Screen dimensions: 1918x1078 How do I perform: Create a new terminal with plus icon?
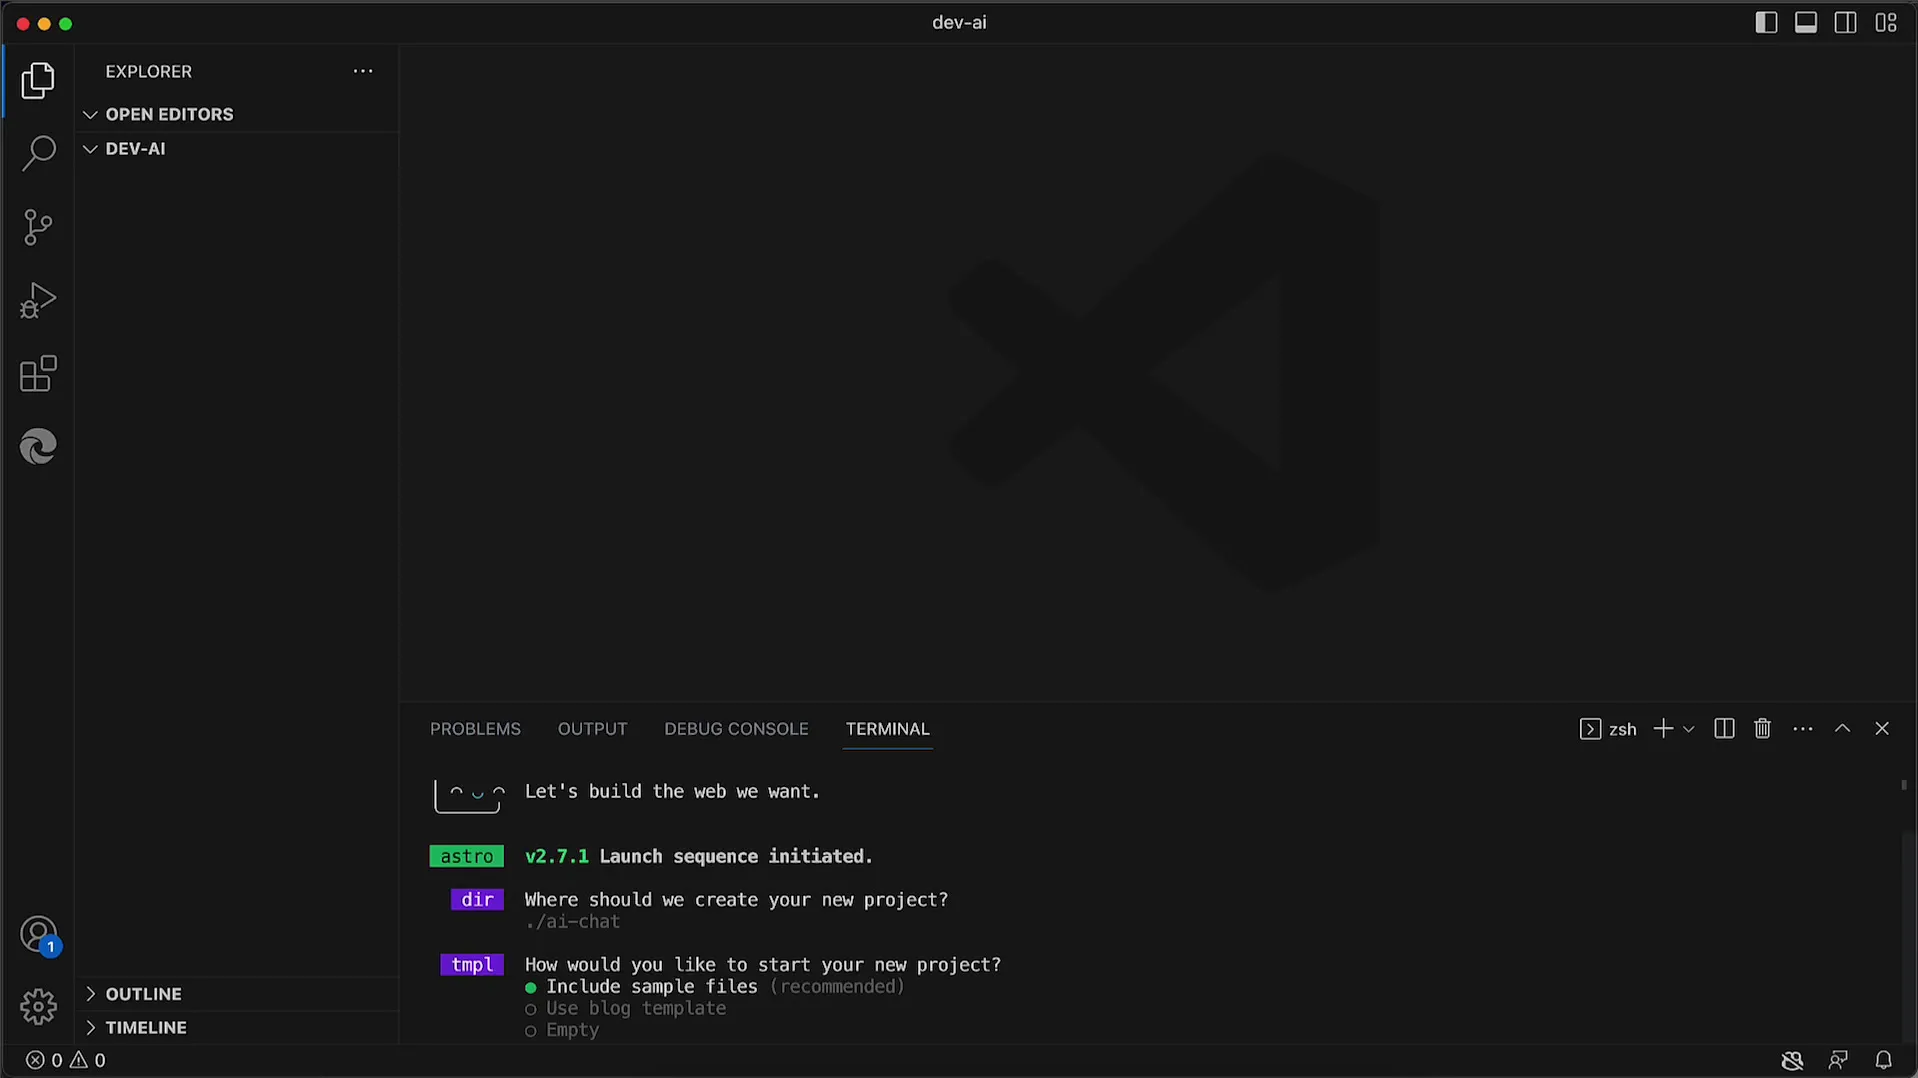point(1663,728)
